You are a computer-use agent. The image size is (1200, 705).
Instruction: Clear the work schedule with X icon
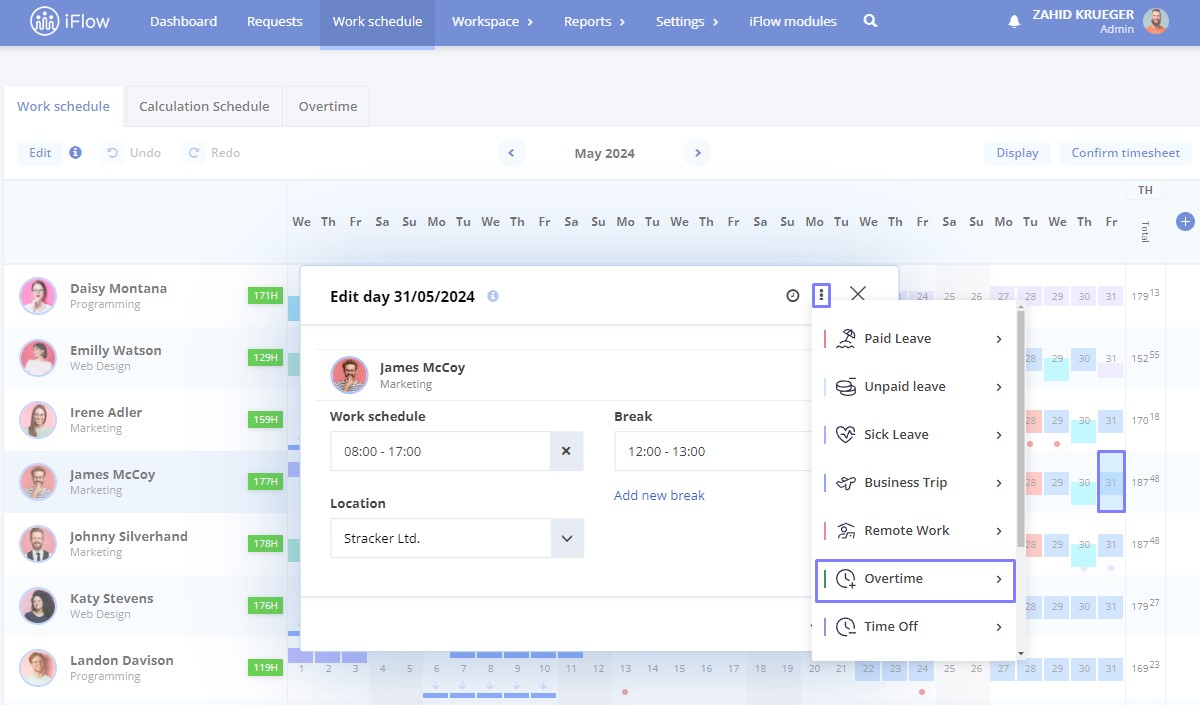[566, 451]
